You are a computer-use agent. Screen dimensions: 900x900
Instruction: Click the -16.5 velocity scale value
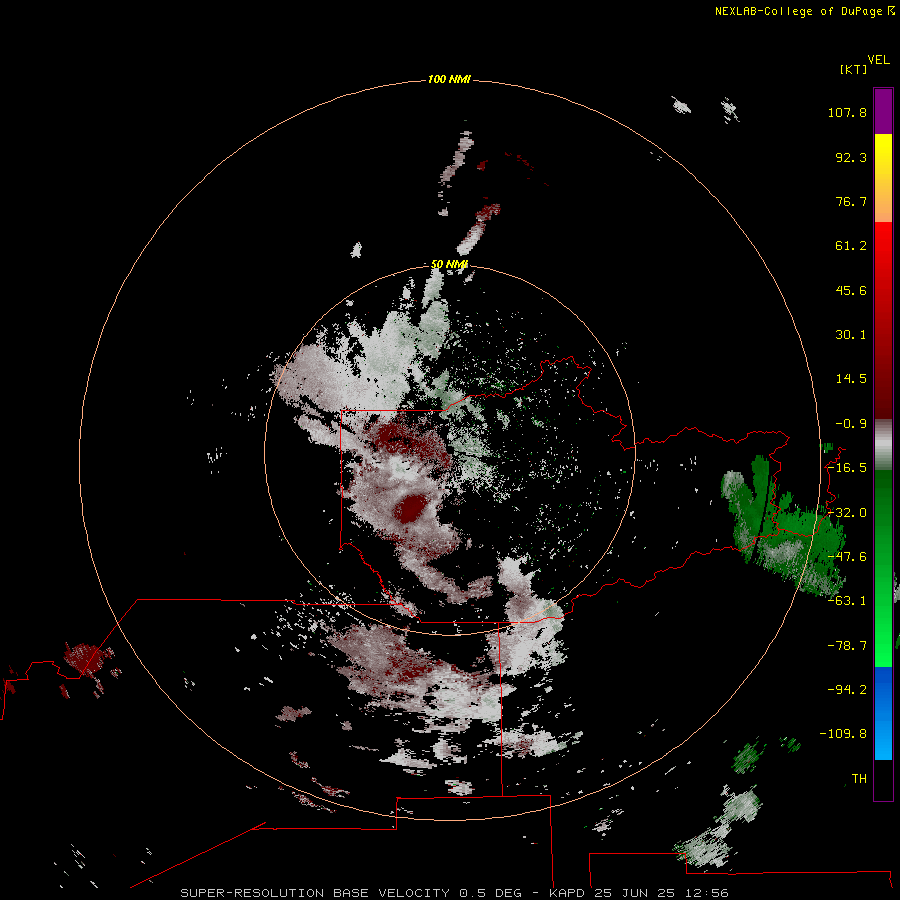tap(847, 468)
